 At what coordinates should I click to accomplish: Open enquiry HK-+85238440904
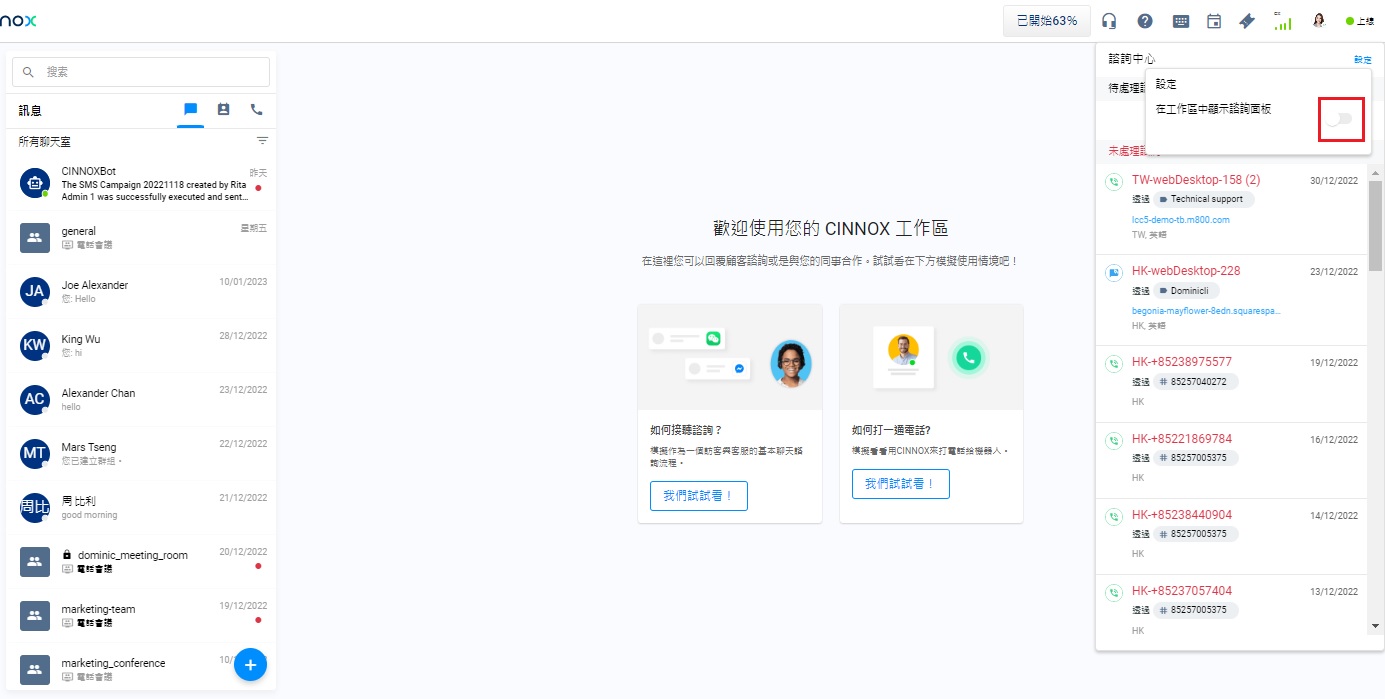[x=1182, y=515]
